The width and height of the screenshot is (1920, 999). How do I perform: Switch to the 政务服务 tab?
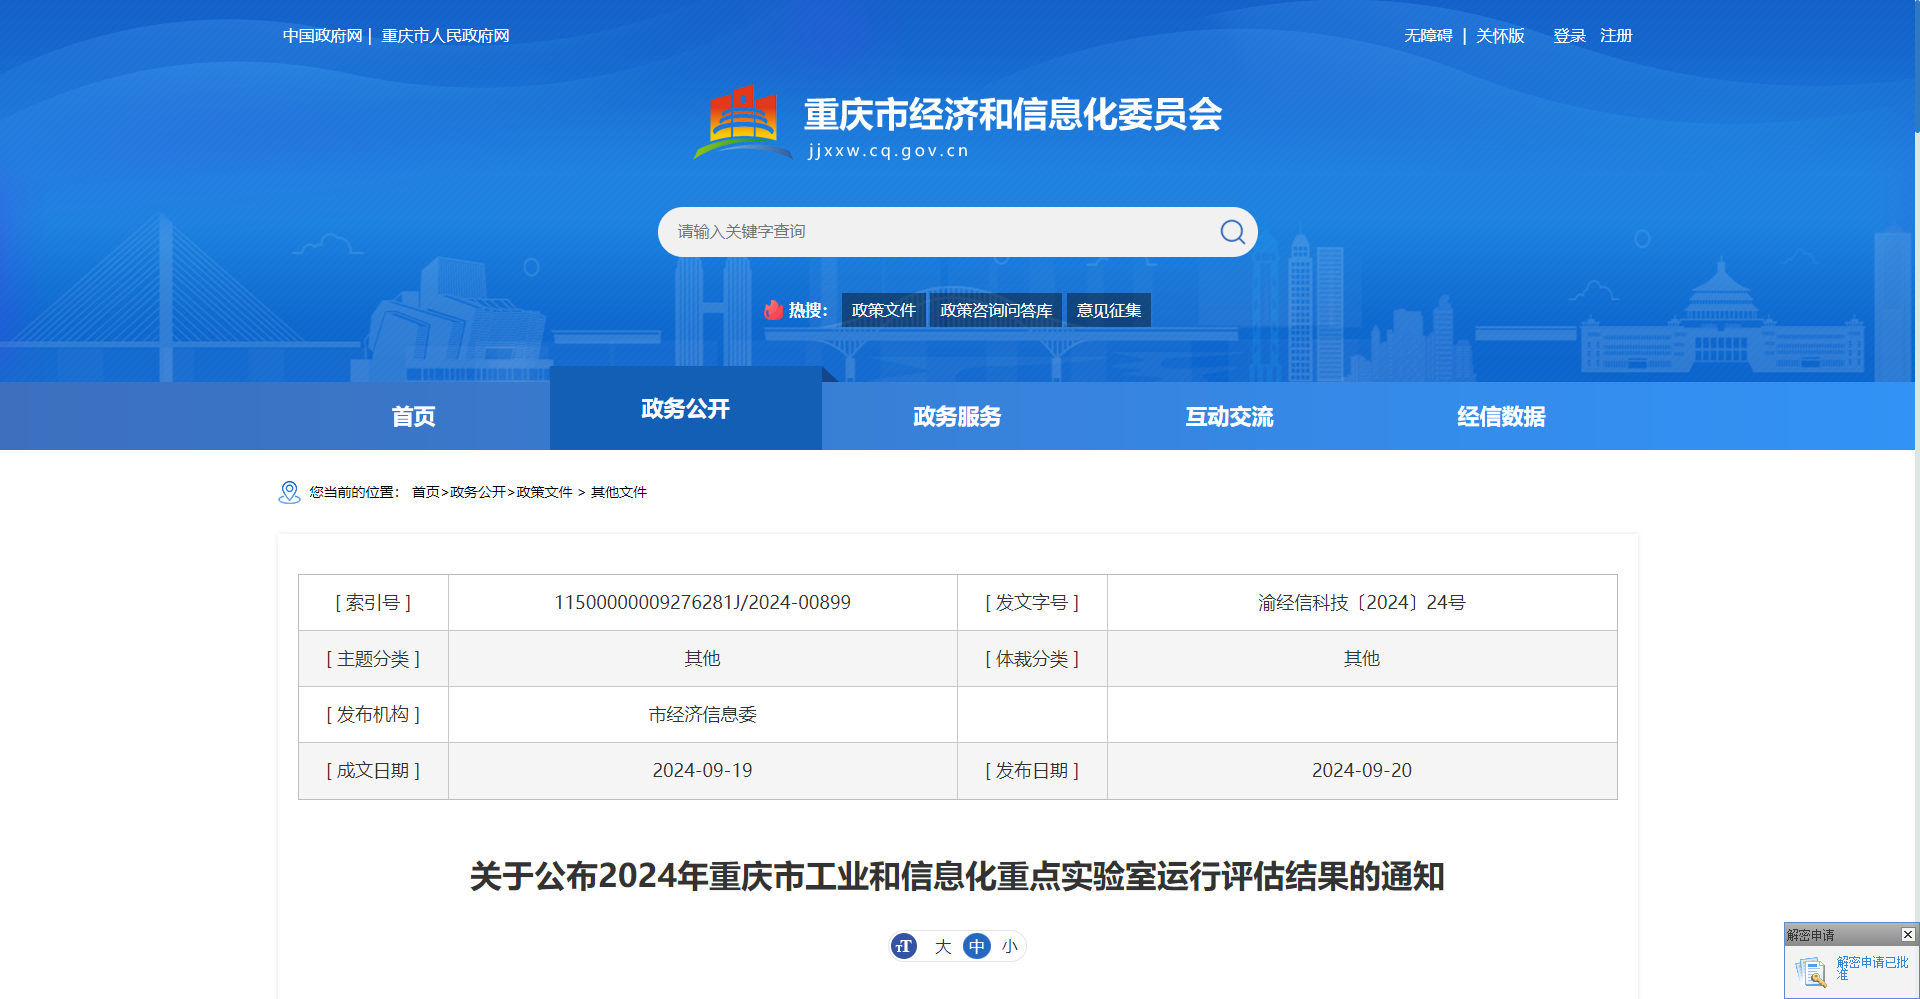pyautogui.click(x=957, y=416)
